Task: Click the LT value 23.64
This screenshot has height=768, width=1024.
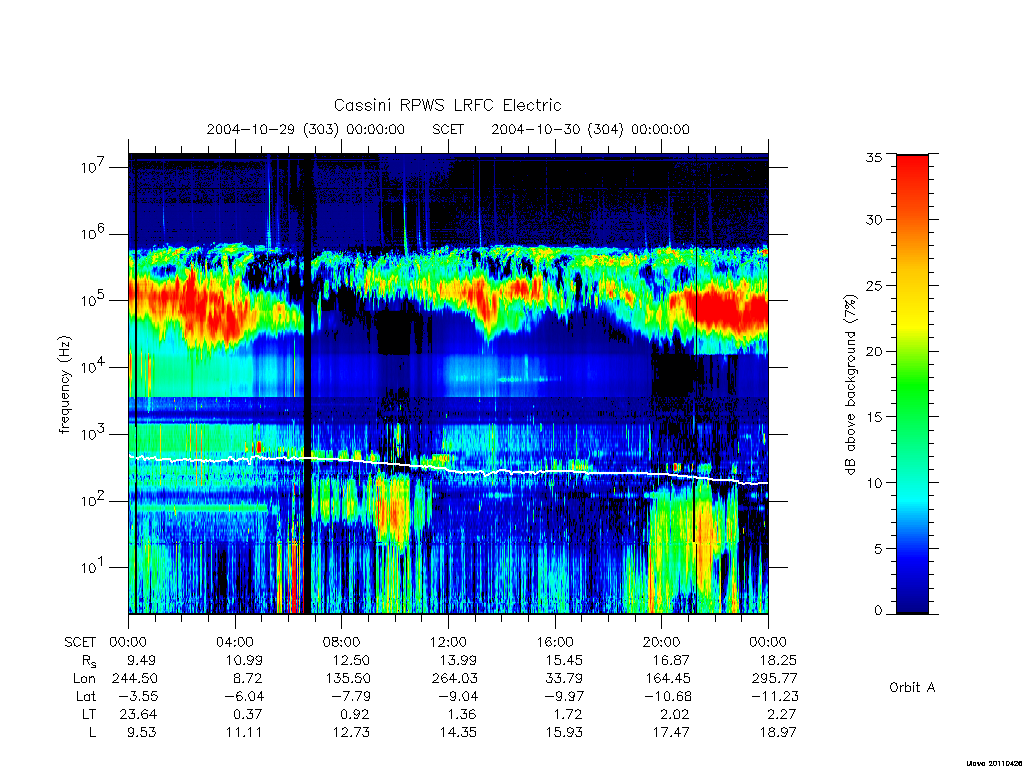Action: pyautogui.click(x=138, y=714)
